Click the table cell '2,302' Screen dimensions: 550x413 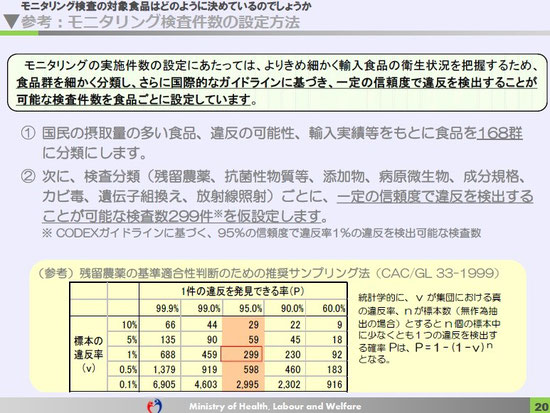tap(289, 385)
